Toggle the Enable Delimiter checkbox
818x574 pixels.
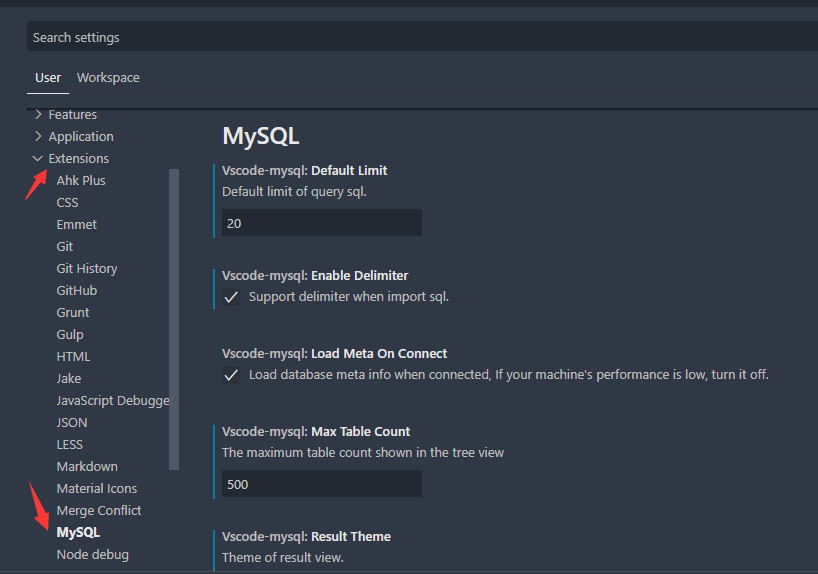pyautogui.click(x=231, y=297)
